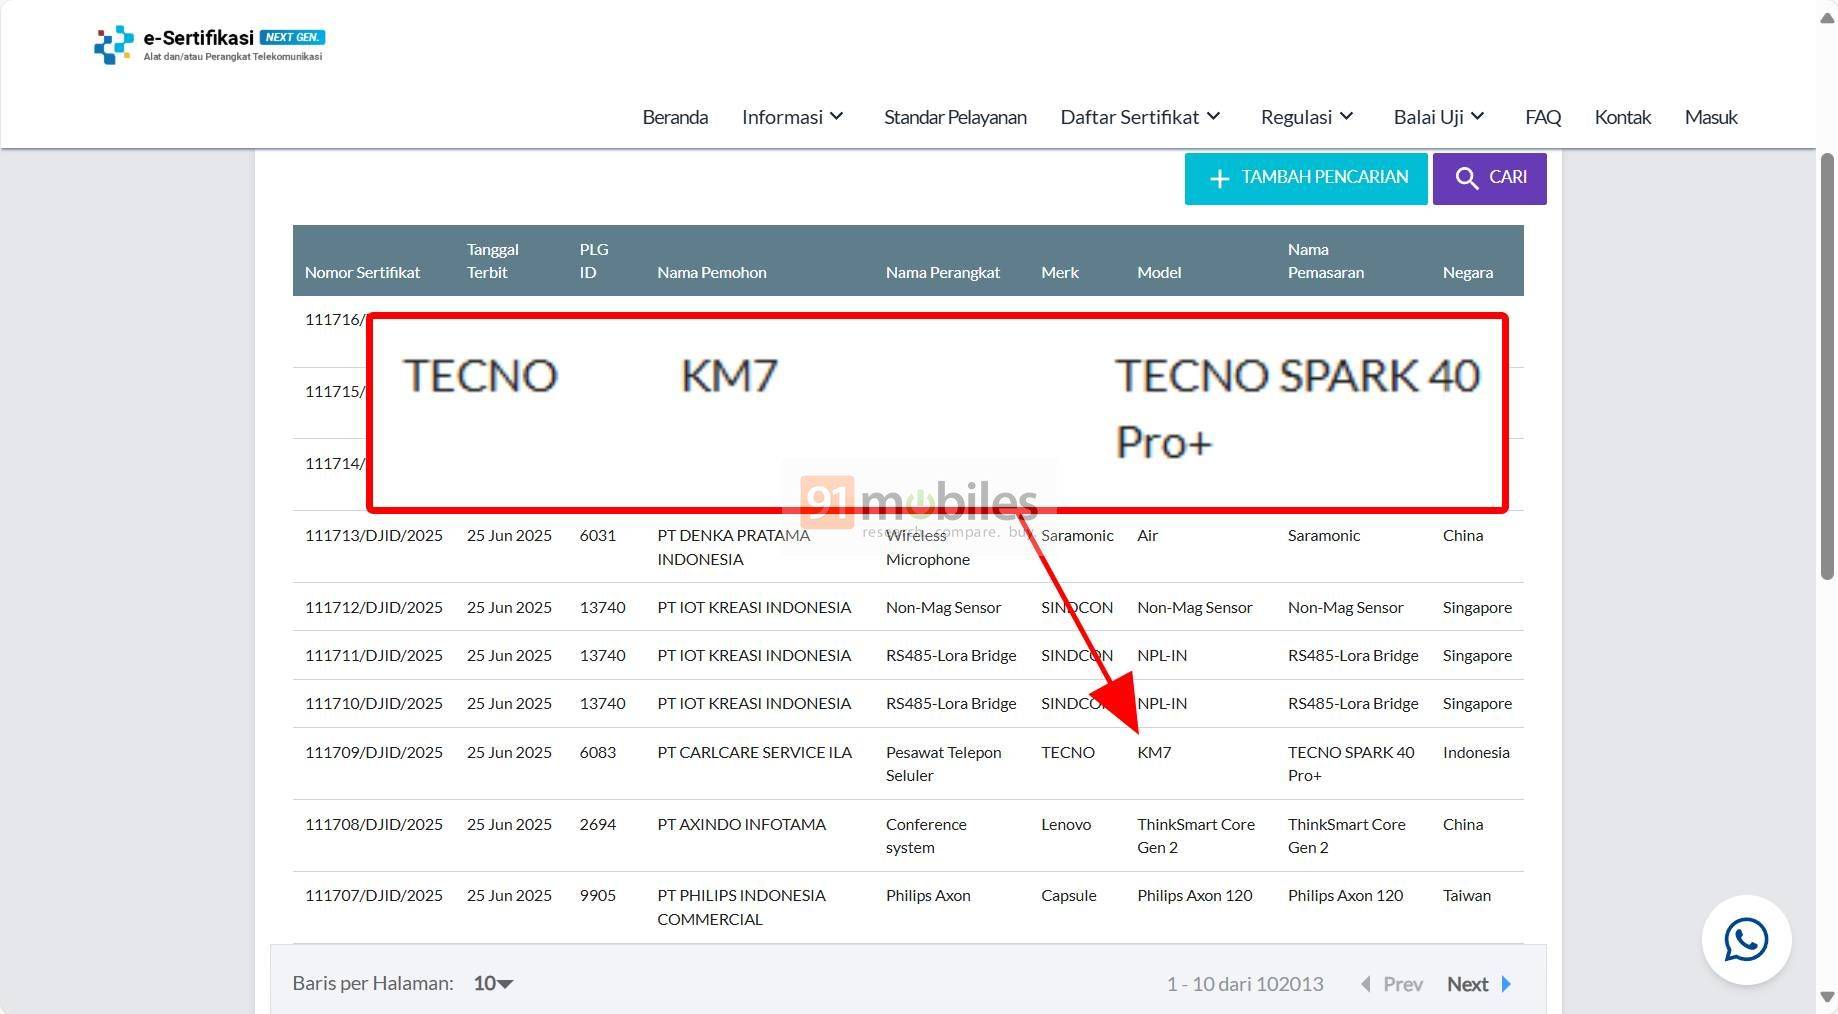Screen dimensions: 1838x1014
Task: Click the Lenovo brand cell
Action: coord(1066,824)
